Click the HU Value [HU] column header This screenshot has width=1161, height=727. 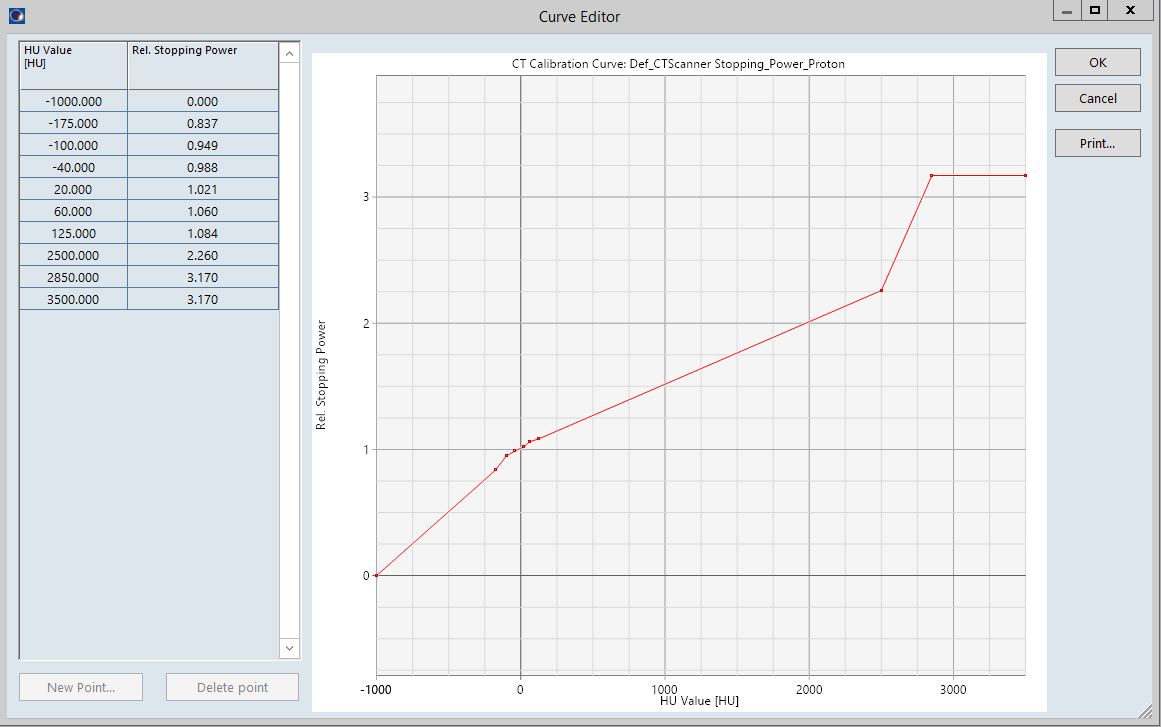74,65
